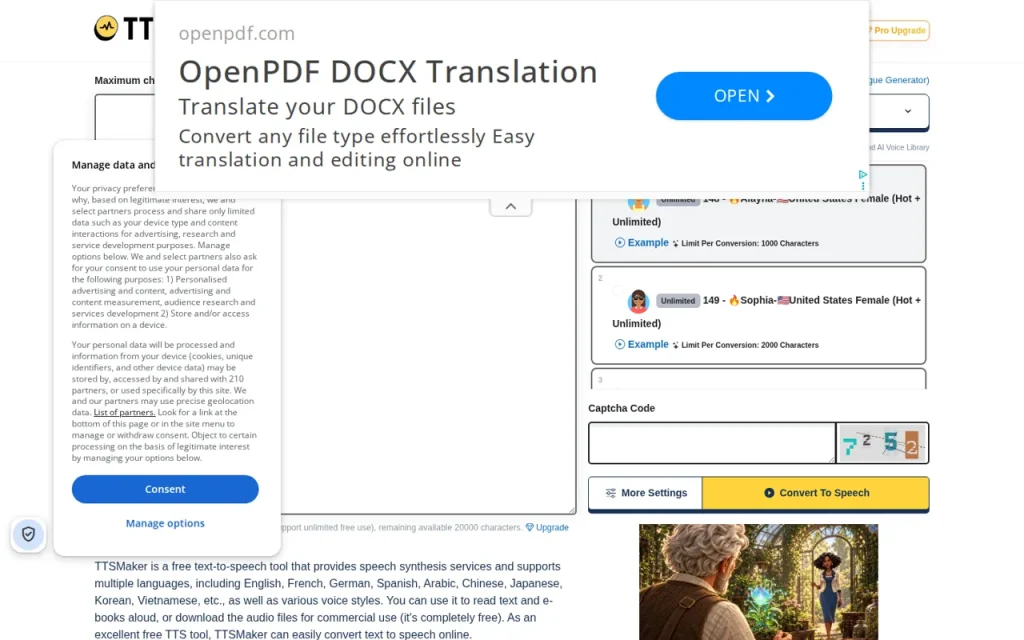Open the illustrated garden ad image
Screen dimensions: 1024x640
click(x=758, y=582)
